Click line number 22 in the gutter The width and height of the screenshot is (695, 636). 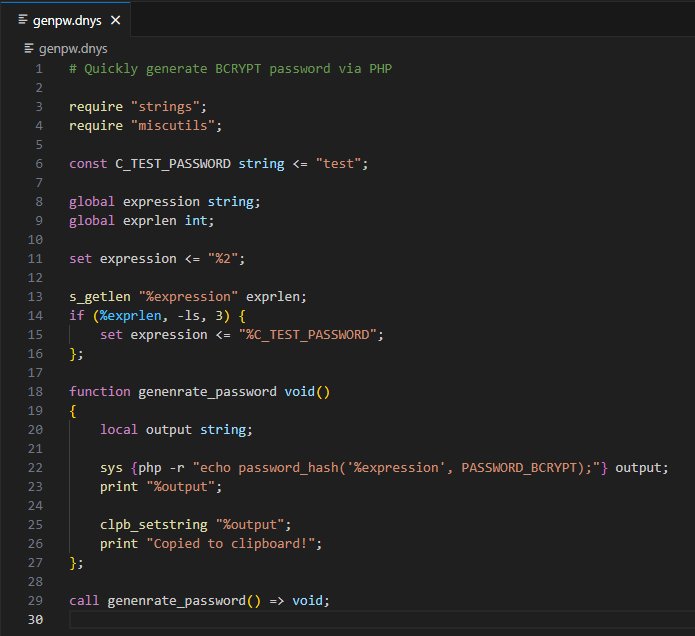[35, 468]
